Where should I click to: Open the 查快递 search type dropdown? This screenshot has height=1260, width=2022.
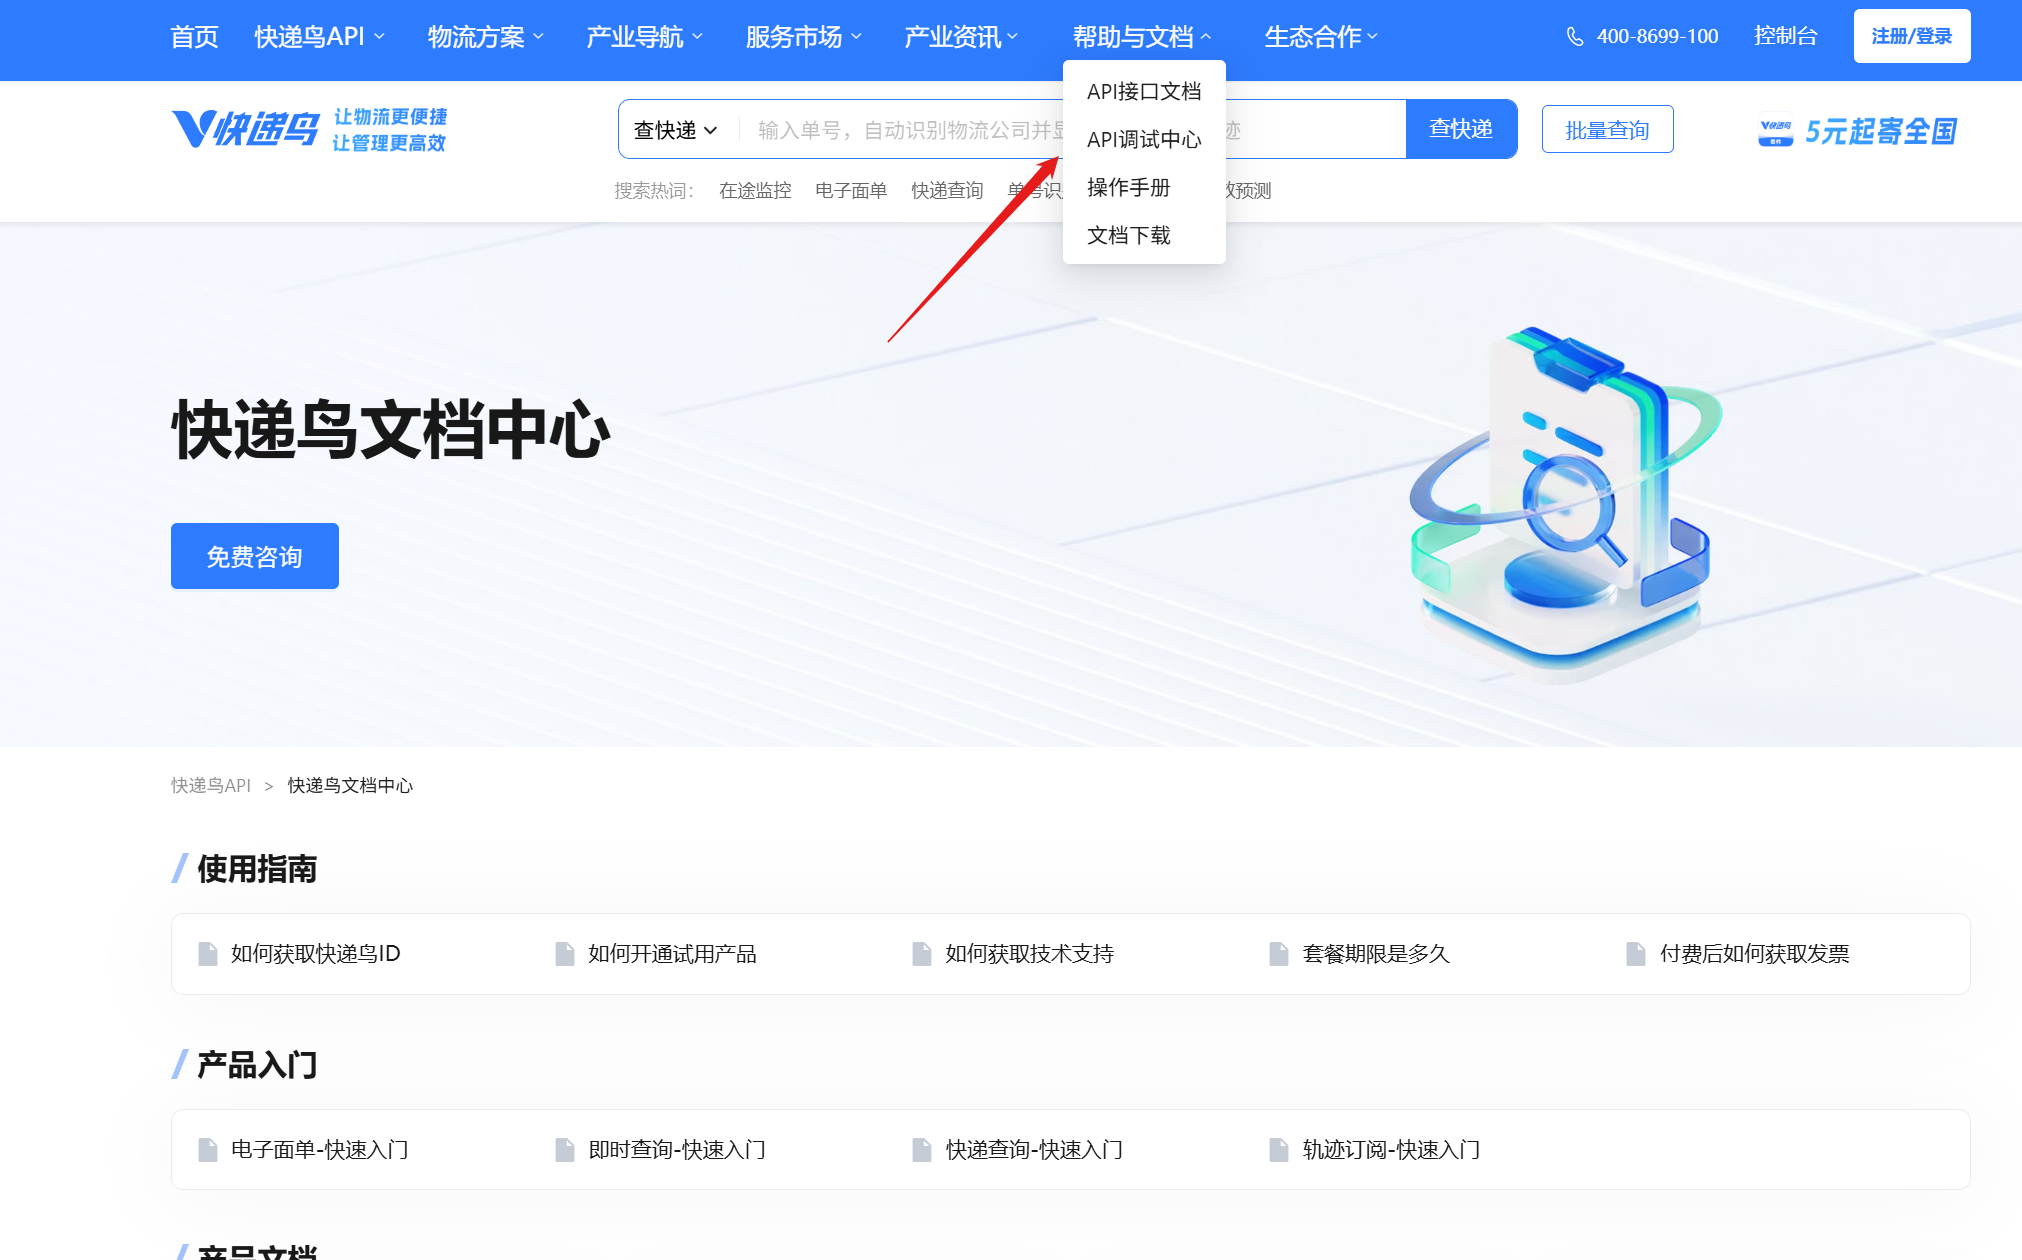(x=676, y=130)
